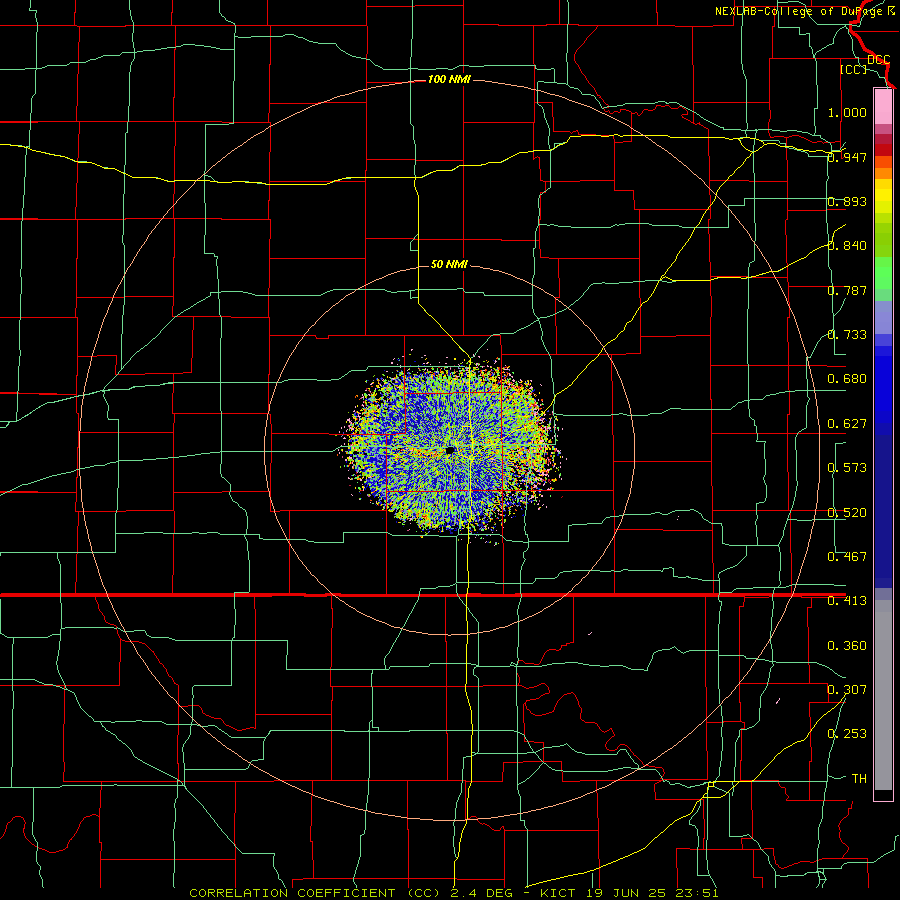Click the black radar site dot at center
The image size is (900, 900).
(x=450, y=451)
